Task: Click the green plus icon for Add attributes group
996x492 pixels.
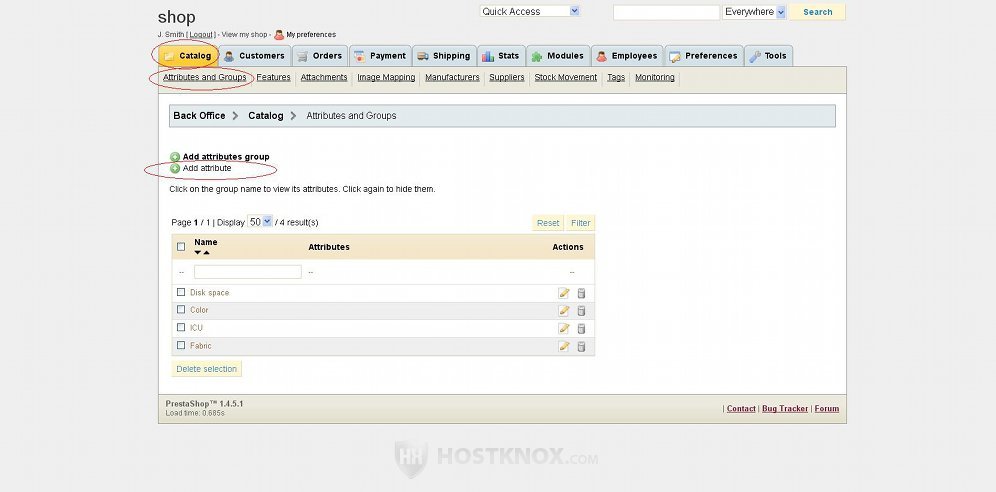Action: 175,157
